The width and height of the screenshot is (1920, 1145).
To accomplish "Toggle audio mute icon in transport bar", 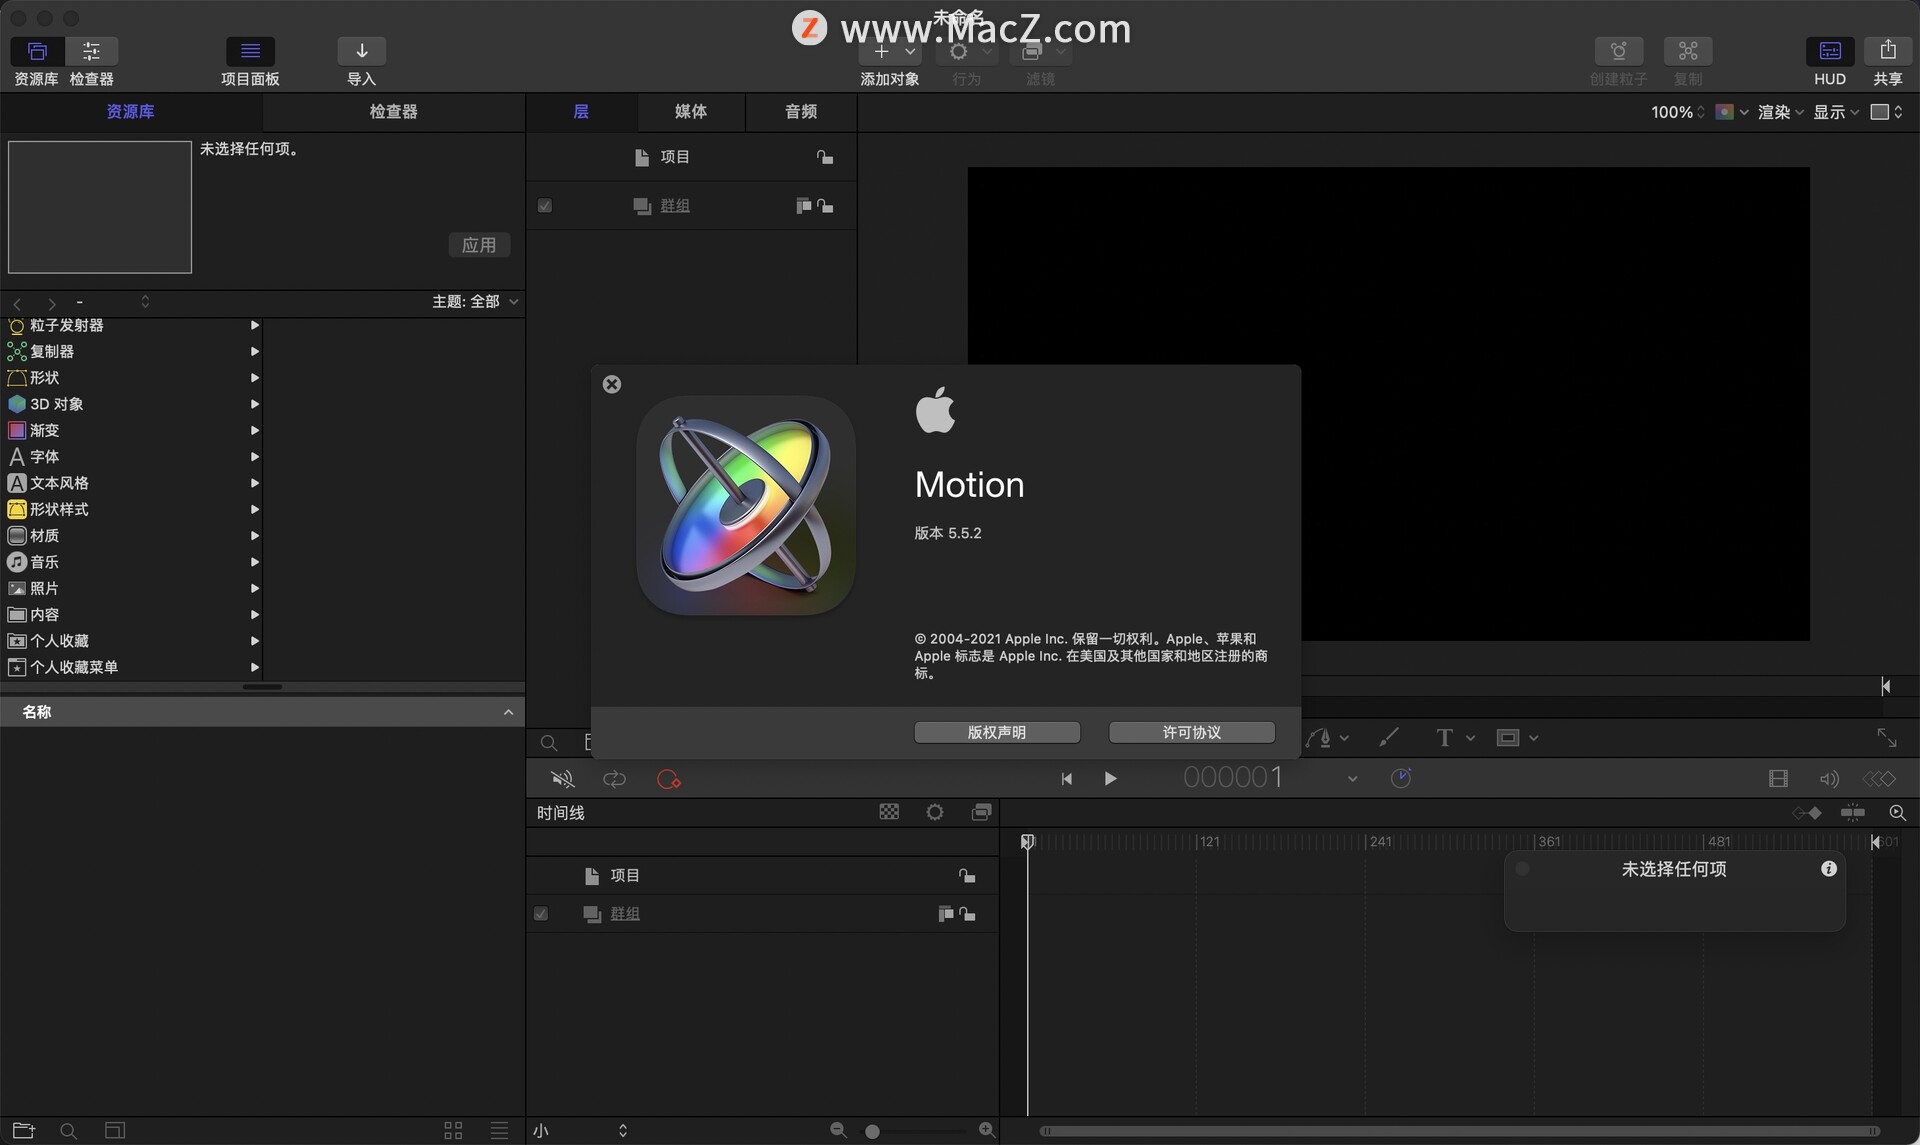I will pos(563,779).
